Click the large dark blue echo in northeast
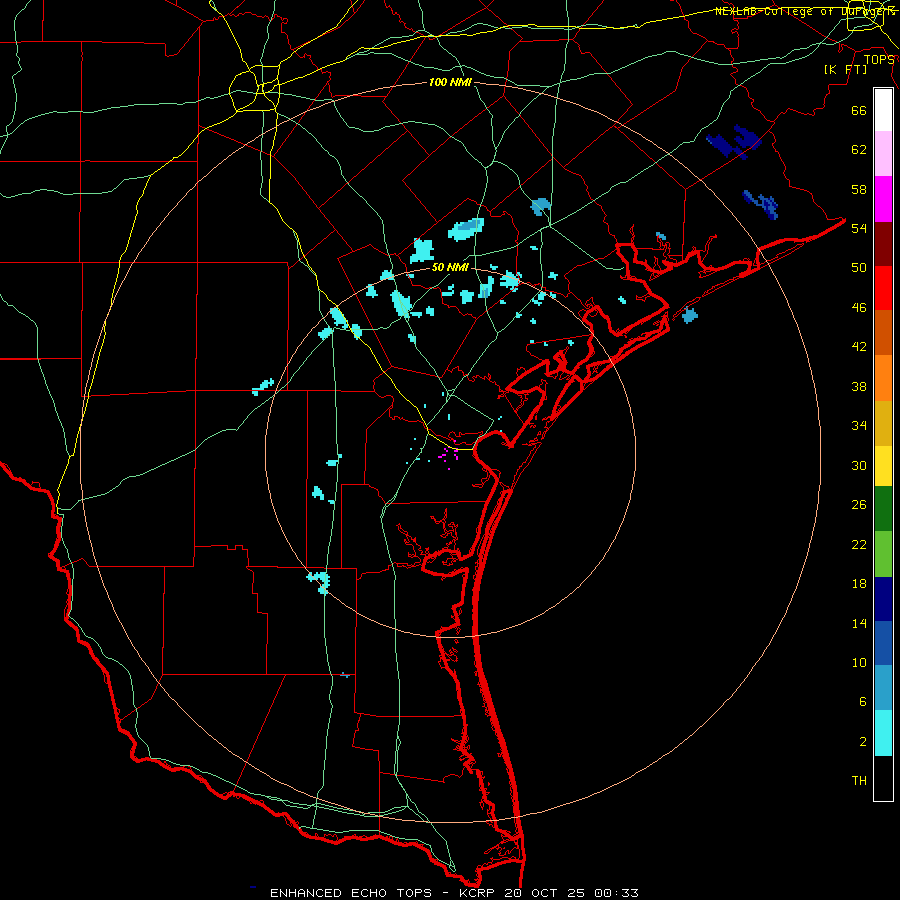The width and height of the screenshot is (900, 900). click(735, 141)
